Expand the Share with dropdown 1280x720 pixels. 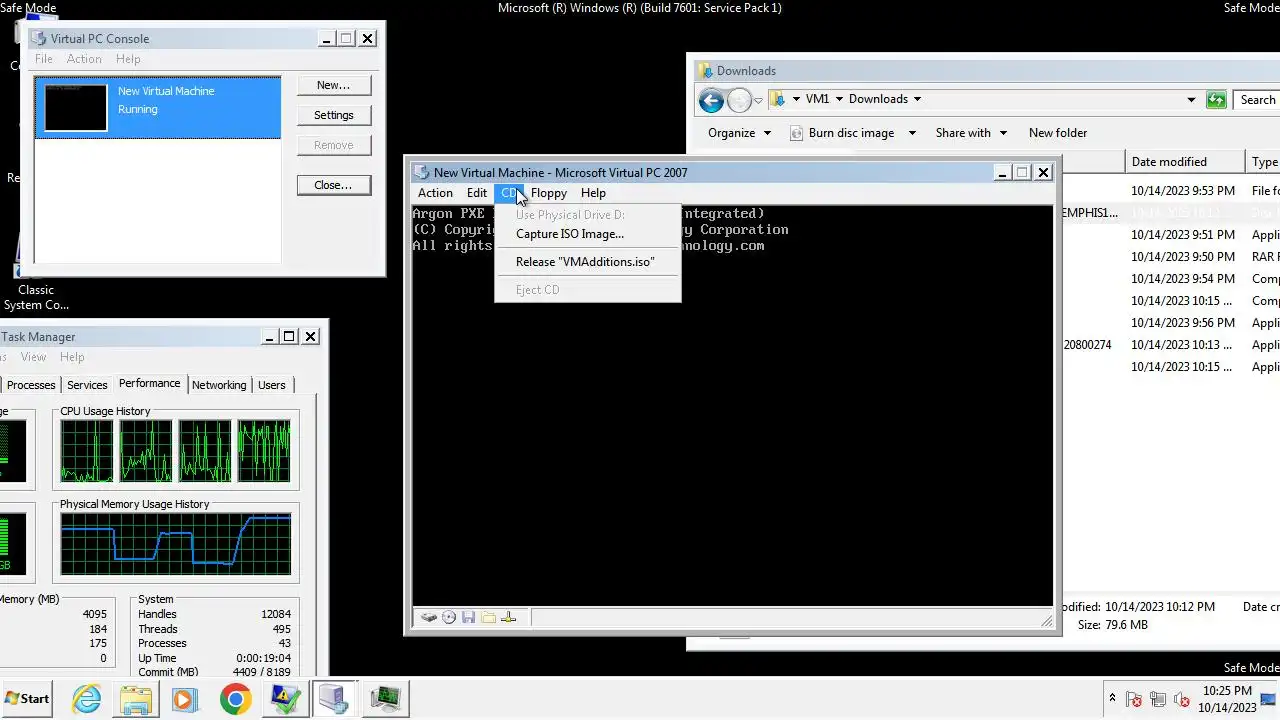pyautogui.click(x=971, y=133)
